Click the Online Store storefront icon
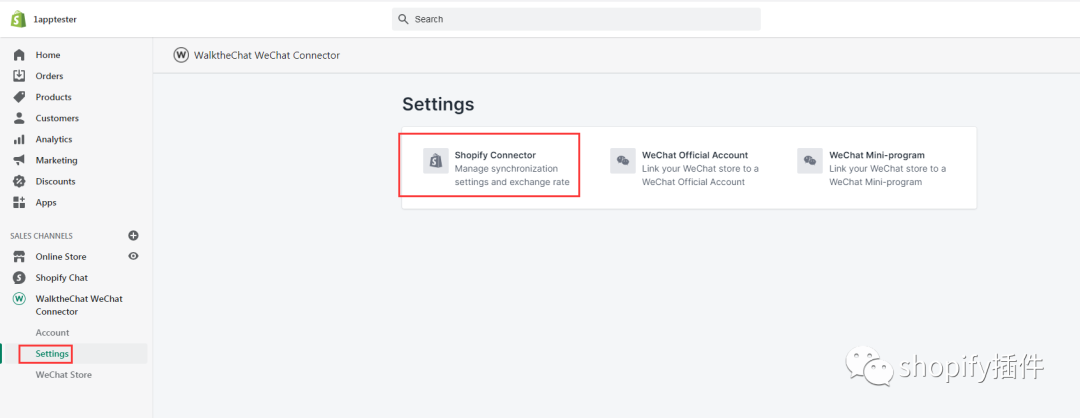This screenshot has width=1080, height=418. 19,257
